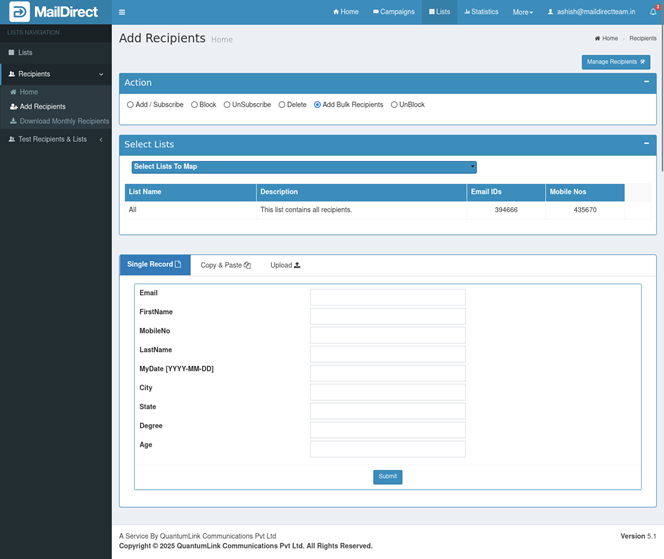Collapse the Action panel with minus icon
The height and width of the screenshot is (559, 664).
pyautogui.click(x=646, y=82)
